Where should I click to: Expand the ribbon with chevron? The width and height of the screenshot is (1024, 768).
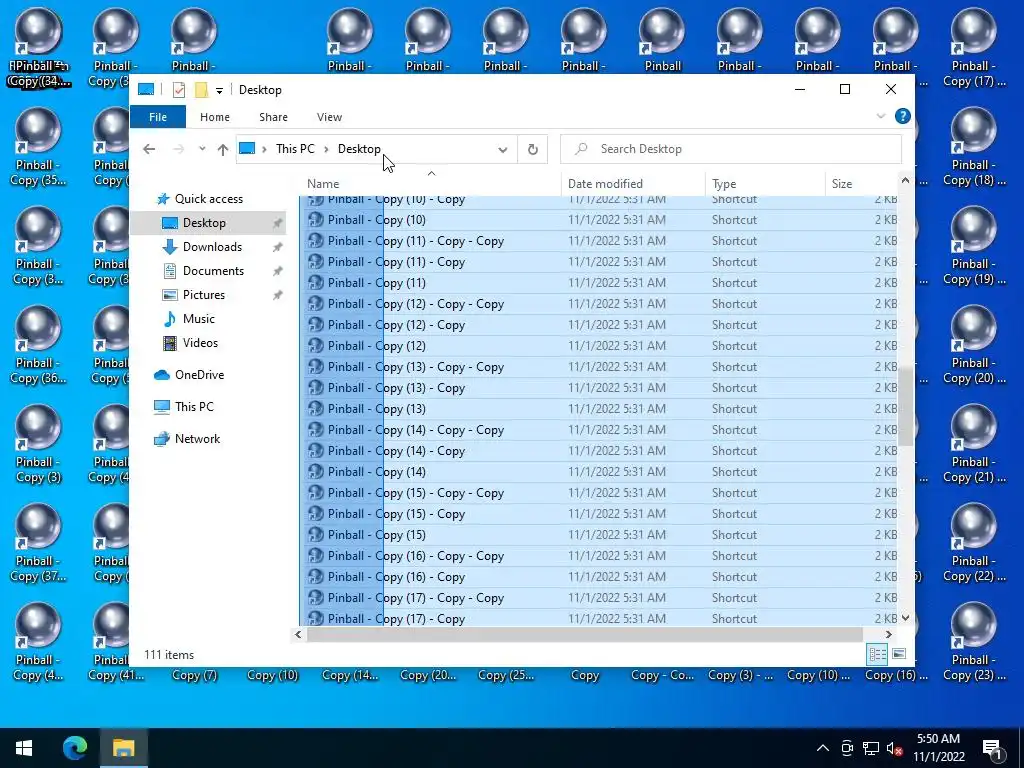880,116
